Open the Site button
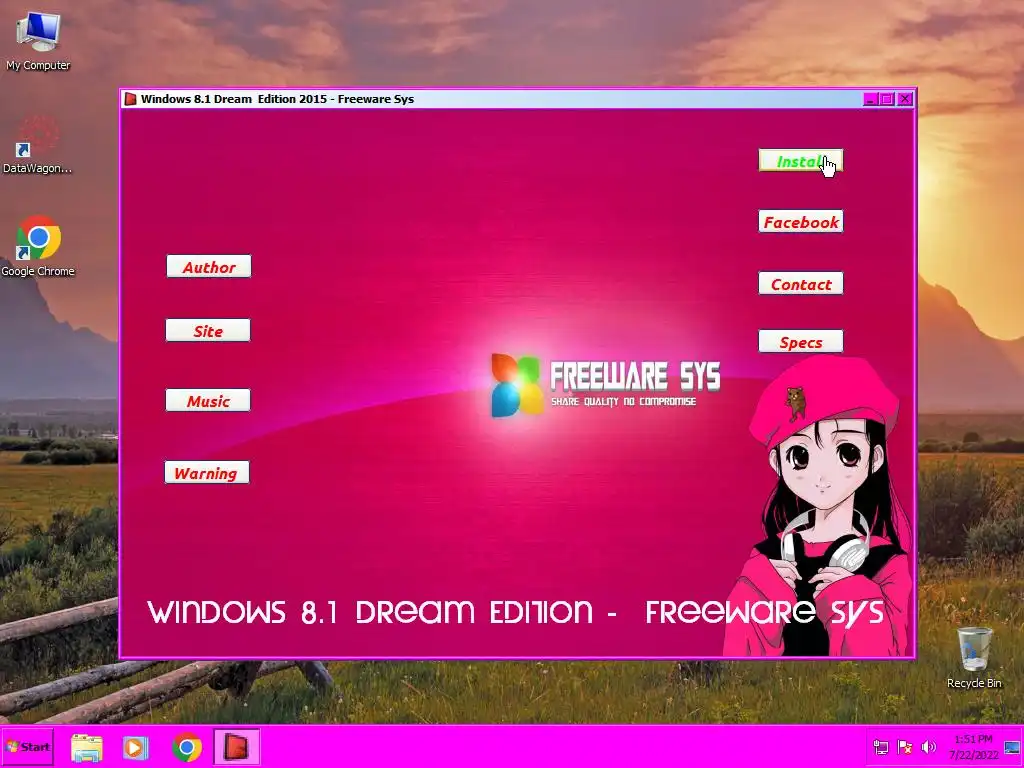This screenshot has width=1024, height=768. tap(208, 330)
